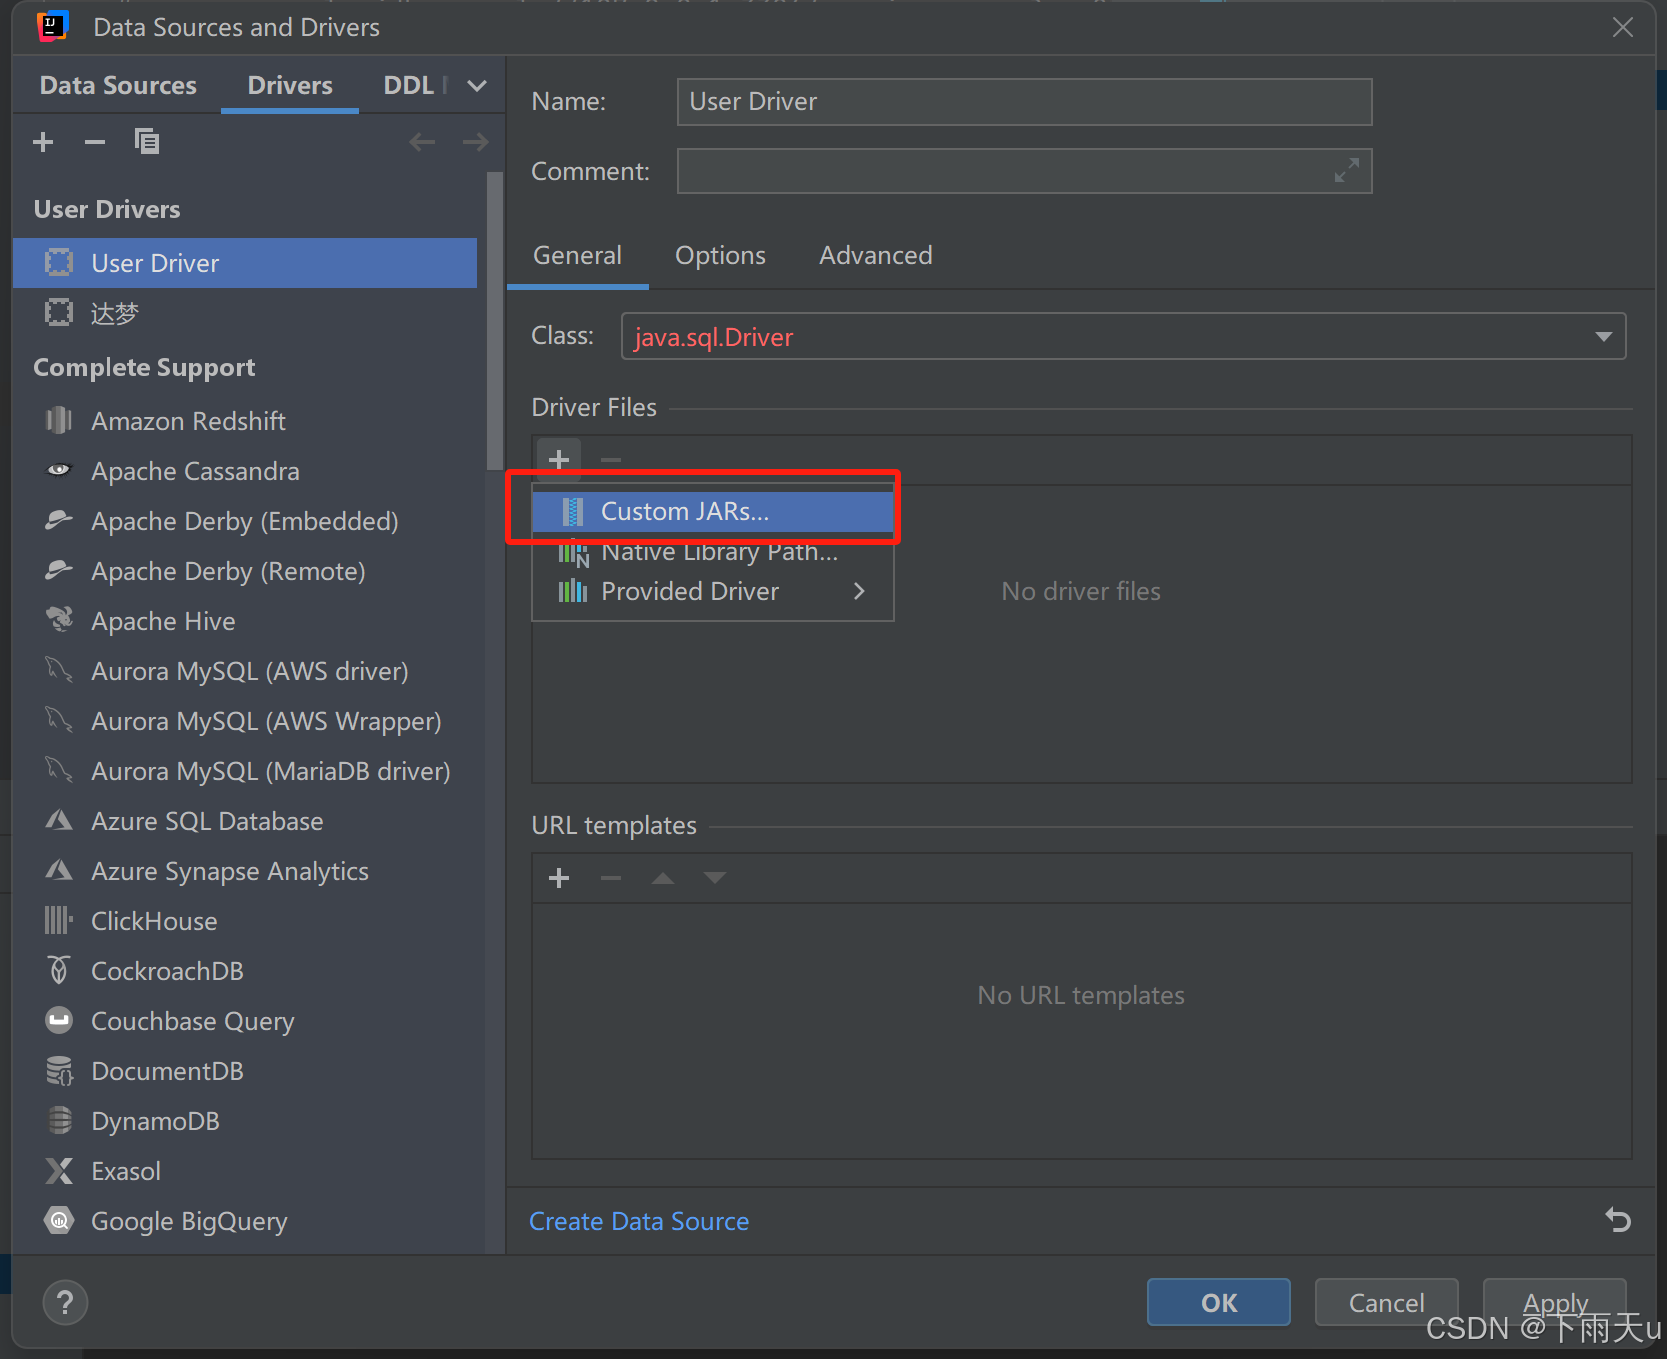Click the DynamoDB icon

tap(59, 1120)
